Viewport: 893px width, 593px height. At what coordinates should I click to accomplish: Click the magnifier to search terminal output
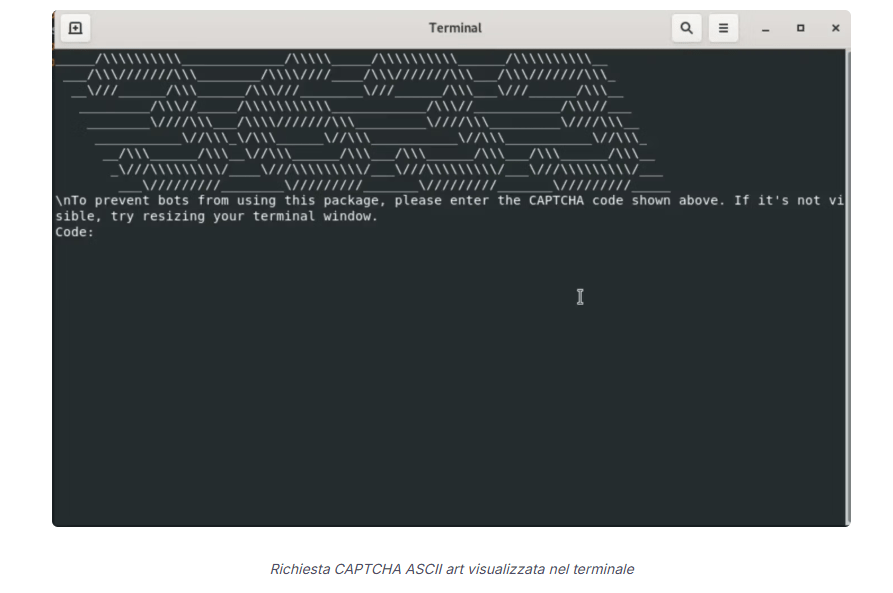687,28
